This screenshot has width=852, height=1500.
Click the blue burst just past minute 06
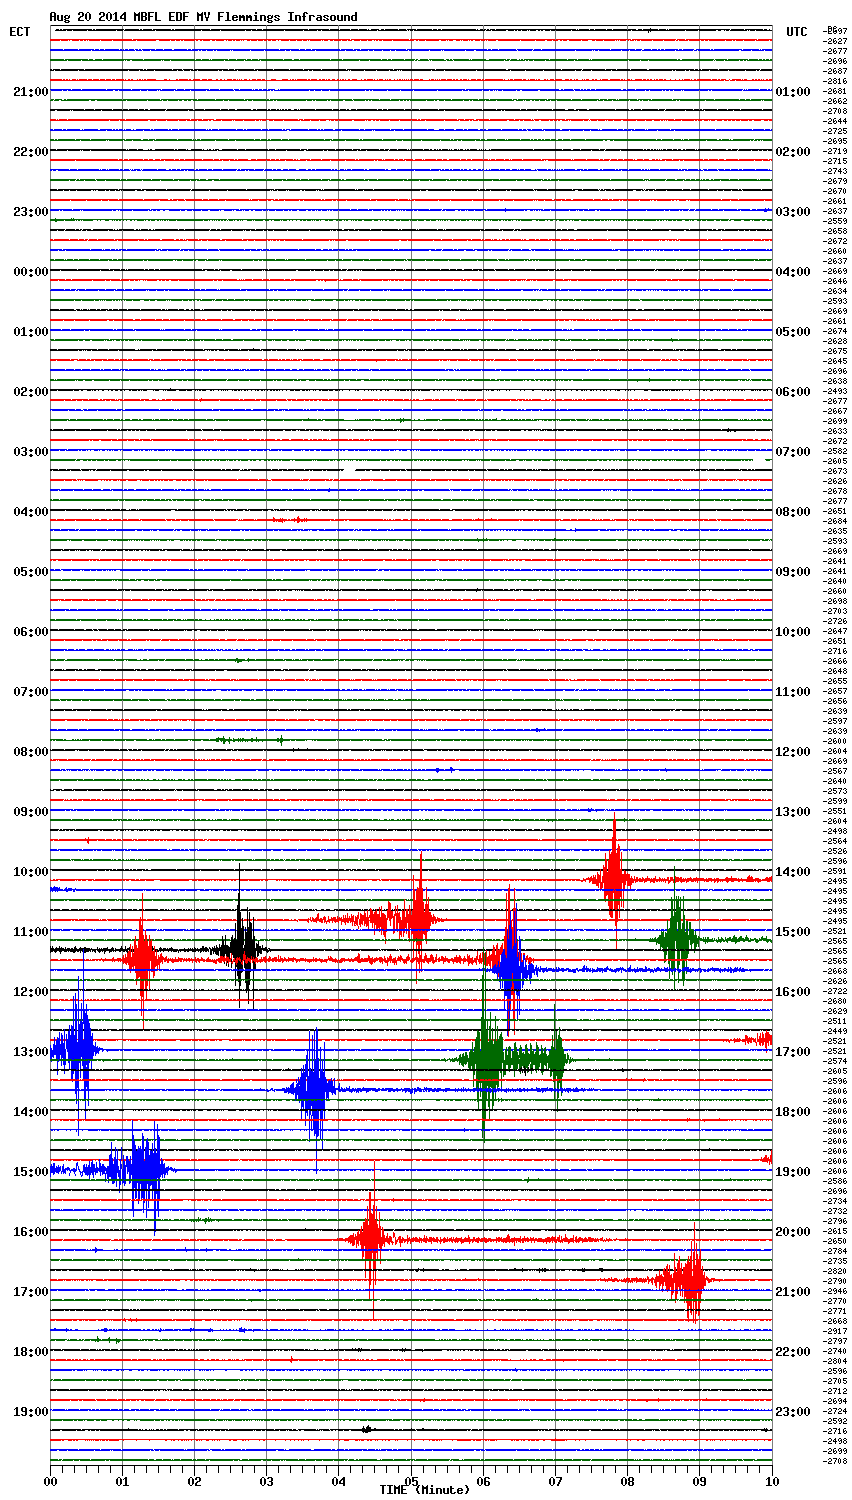point(511,968)
